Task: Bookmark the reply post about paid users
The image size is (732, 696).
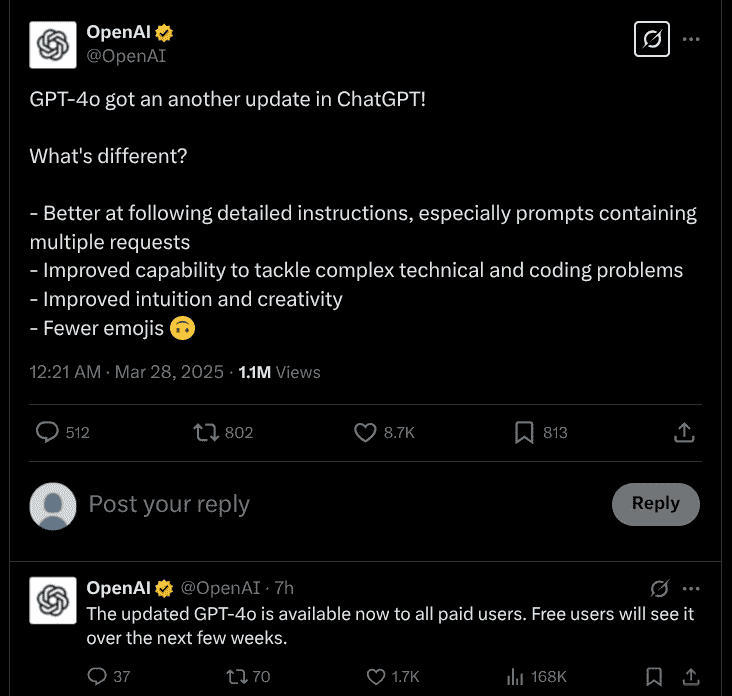Action: click(x=653, y=677)
